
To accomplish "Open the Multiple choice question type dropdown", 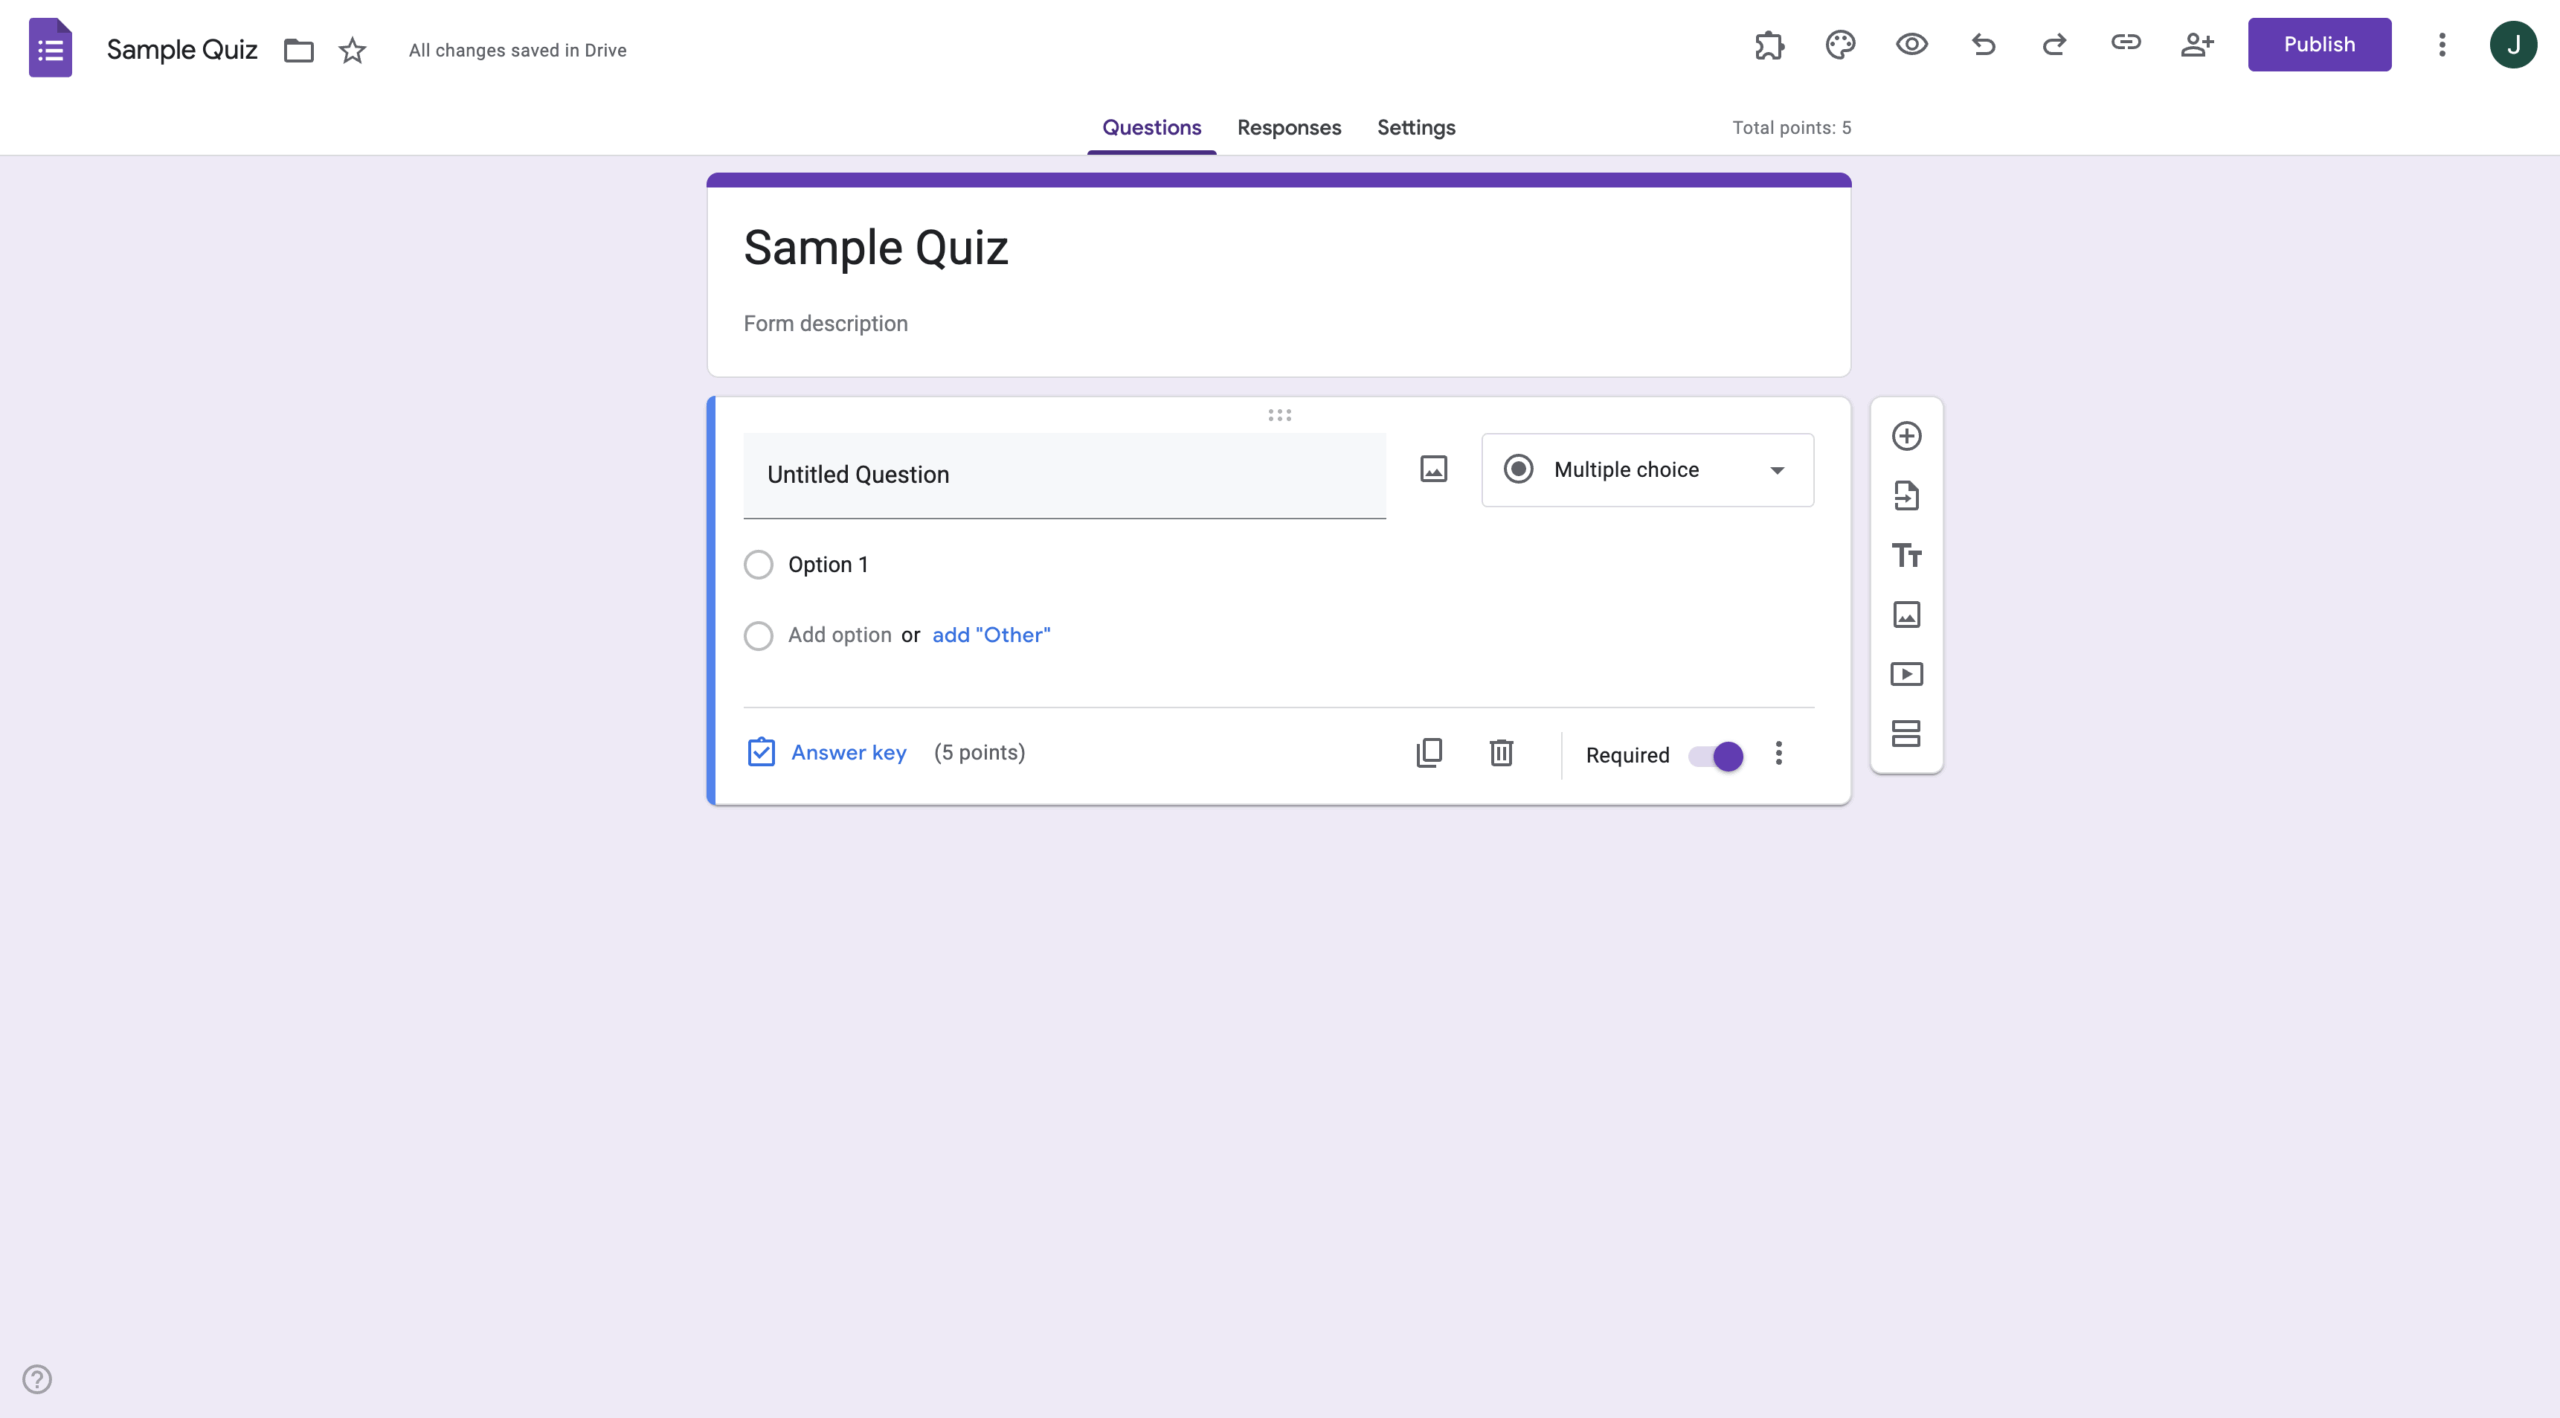I will coord(1646,470).
